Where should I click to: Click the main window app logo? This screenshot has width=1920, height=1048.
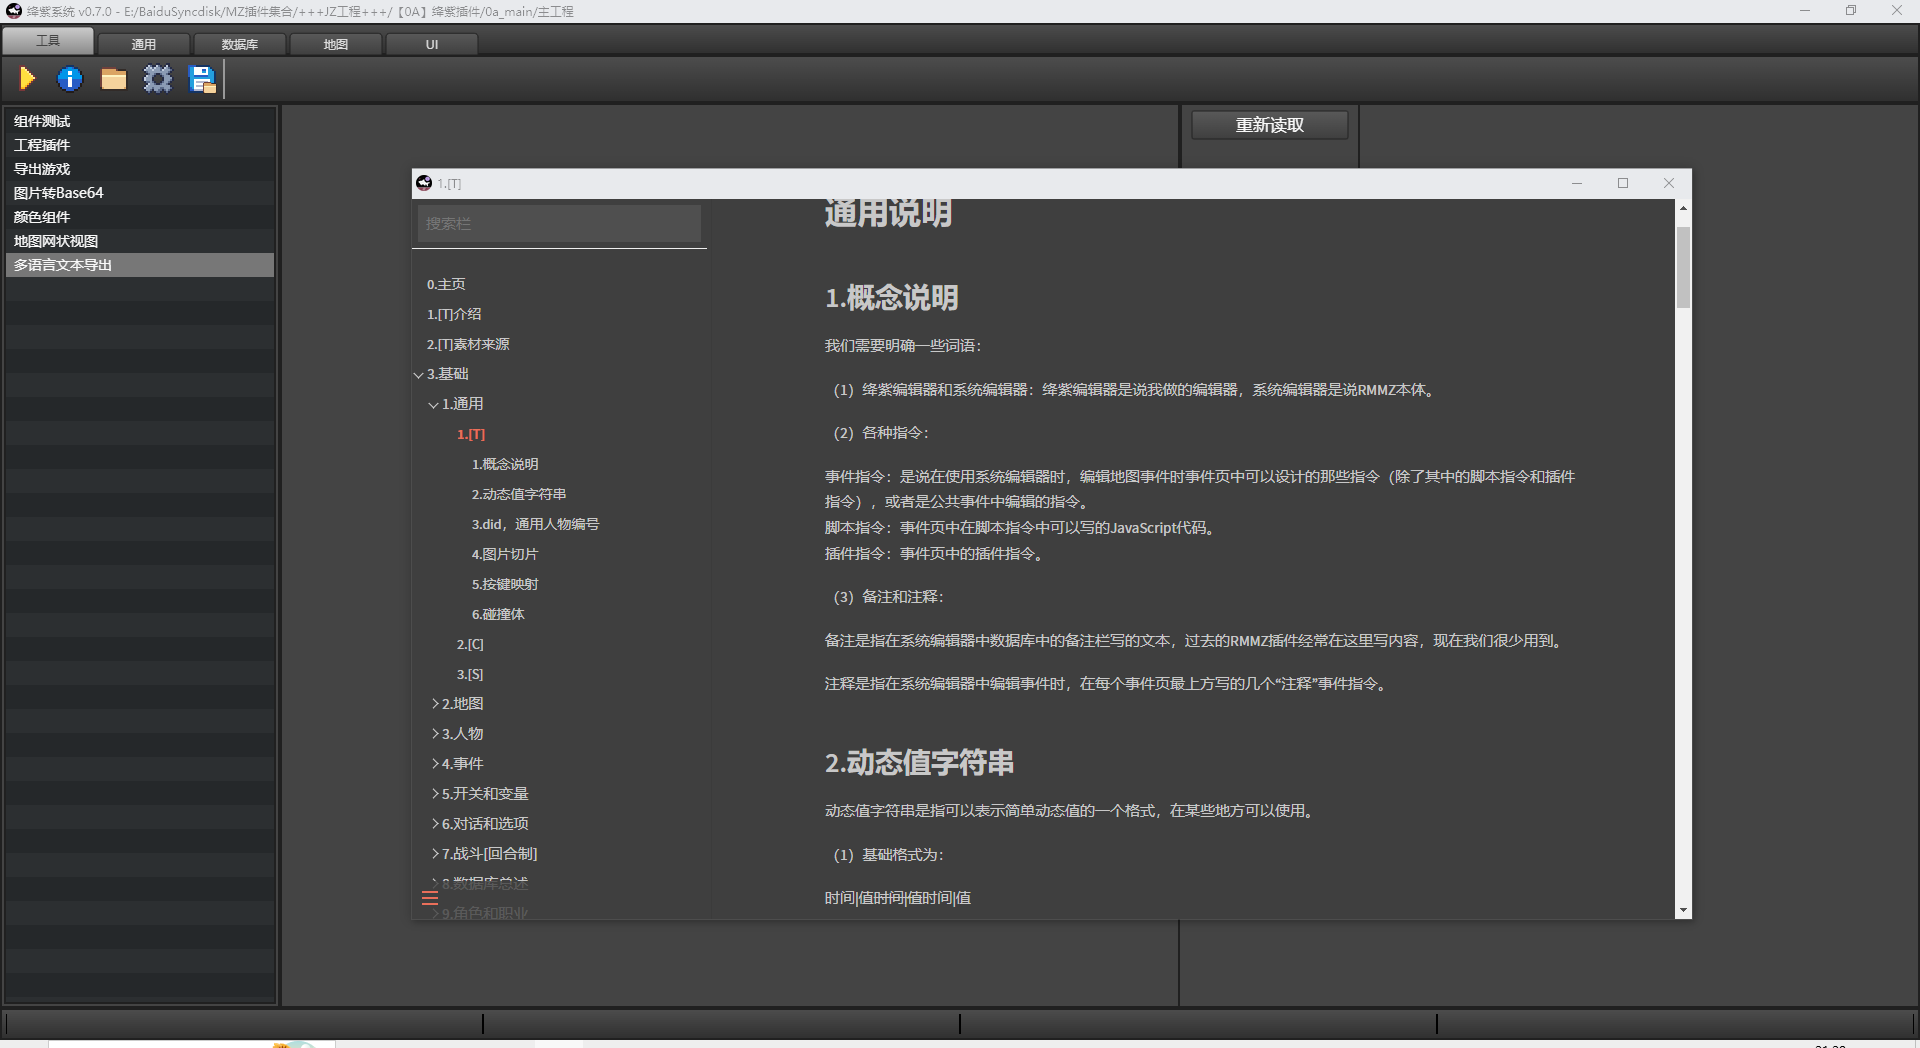tap(14, 11)
